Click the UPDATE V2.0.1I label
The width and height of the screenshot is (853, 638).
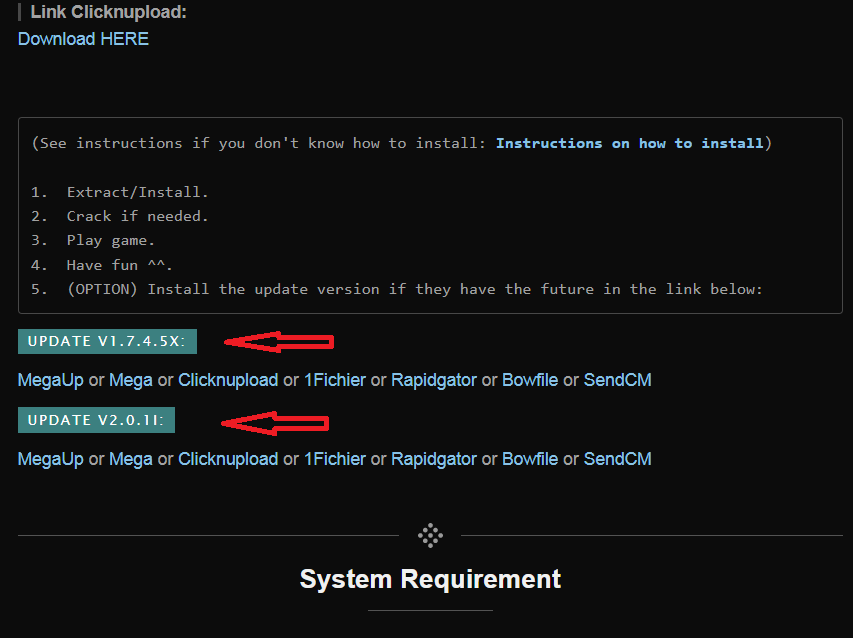pyautogui.click(x=96, y=420)
